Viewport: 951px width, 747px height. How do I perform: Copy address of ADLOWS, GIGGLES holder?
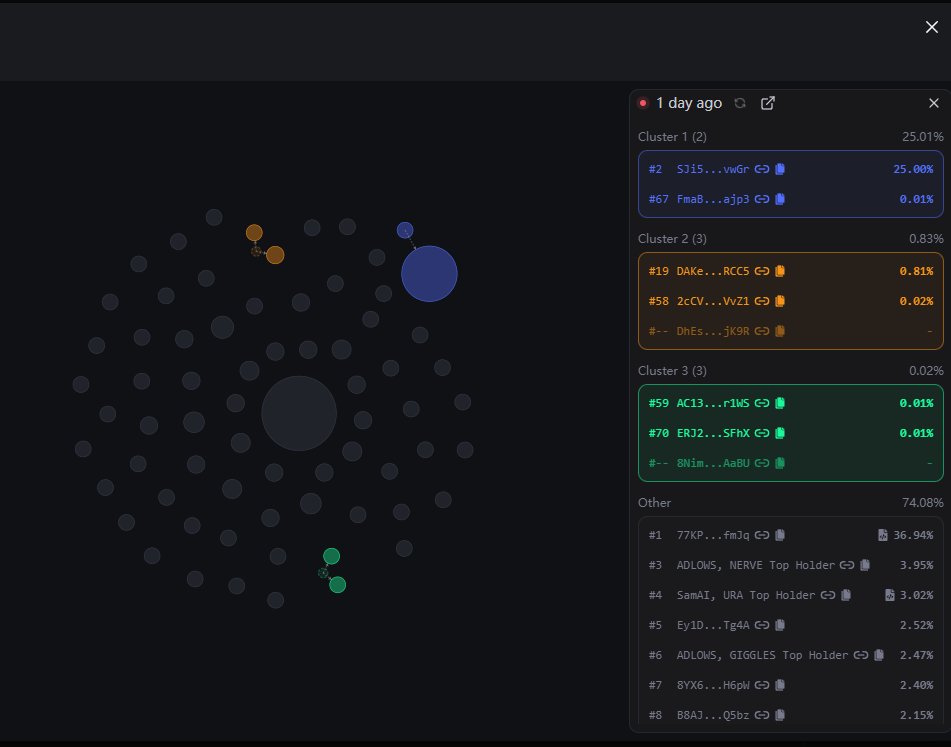point(879,655)
